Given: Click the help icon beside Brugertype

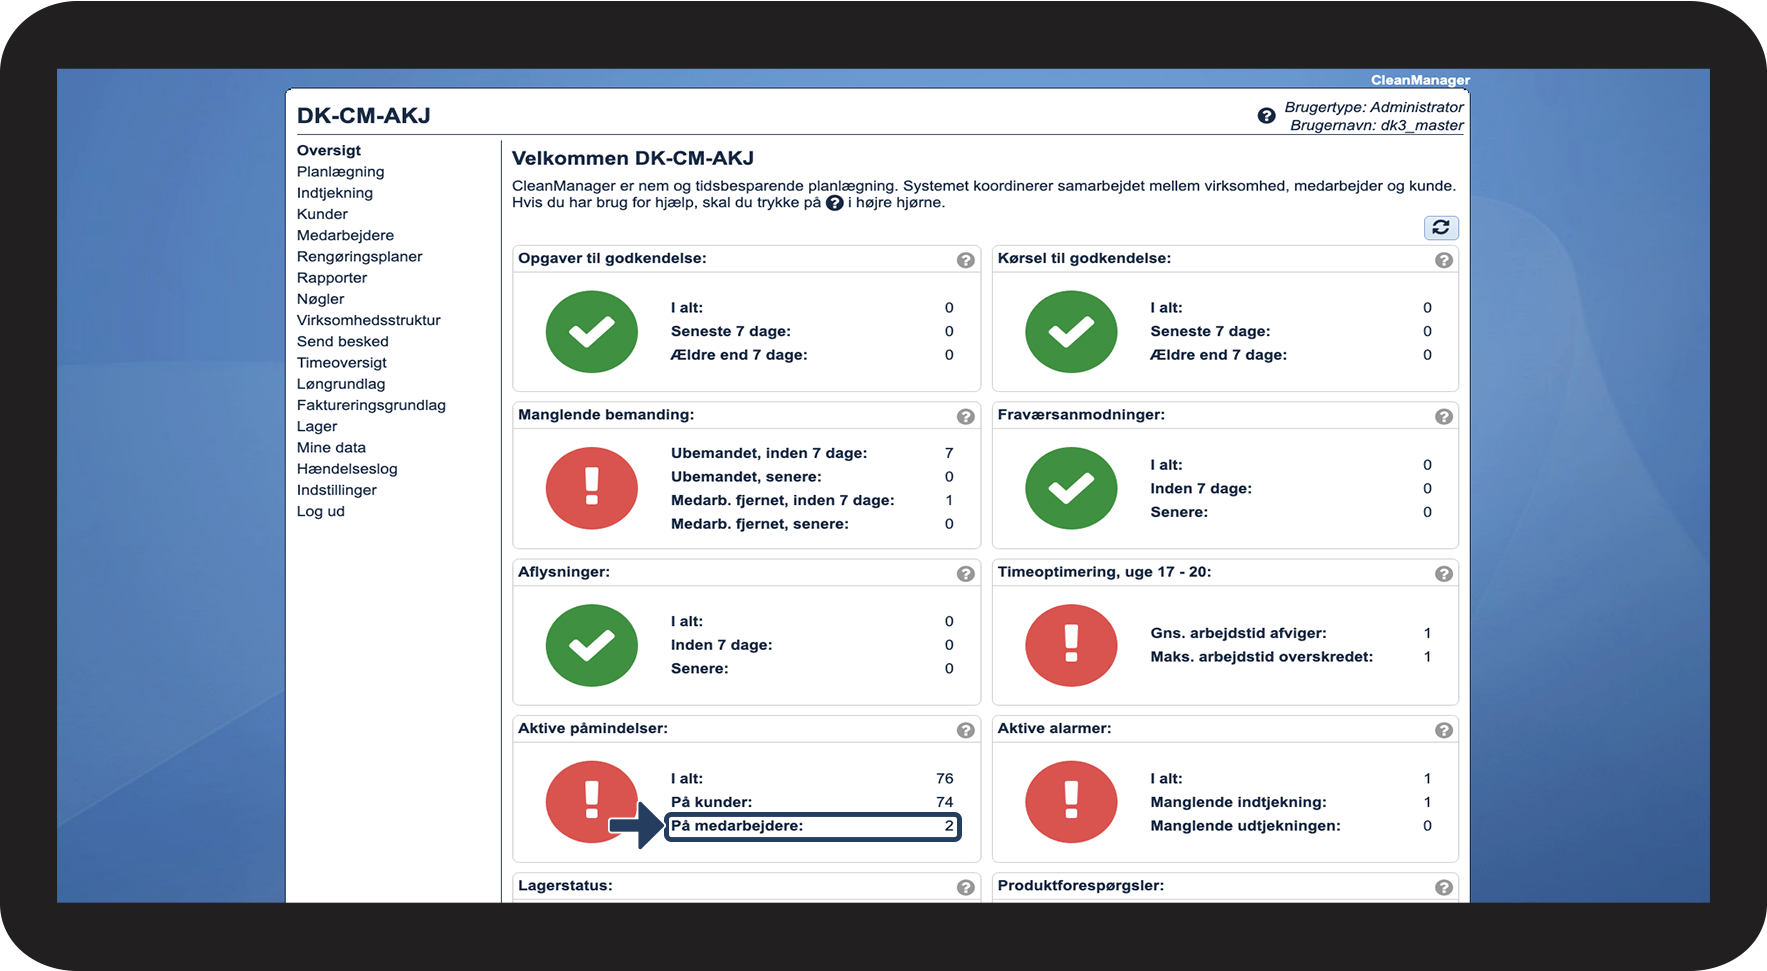Looking at the screenshot, I should [x=1266, y=116].
